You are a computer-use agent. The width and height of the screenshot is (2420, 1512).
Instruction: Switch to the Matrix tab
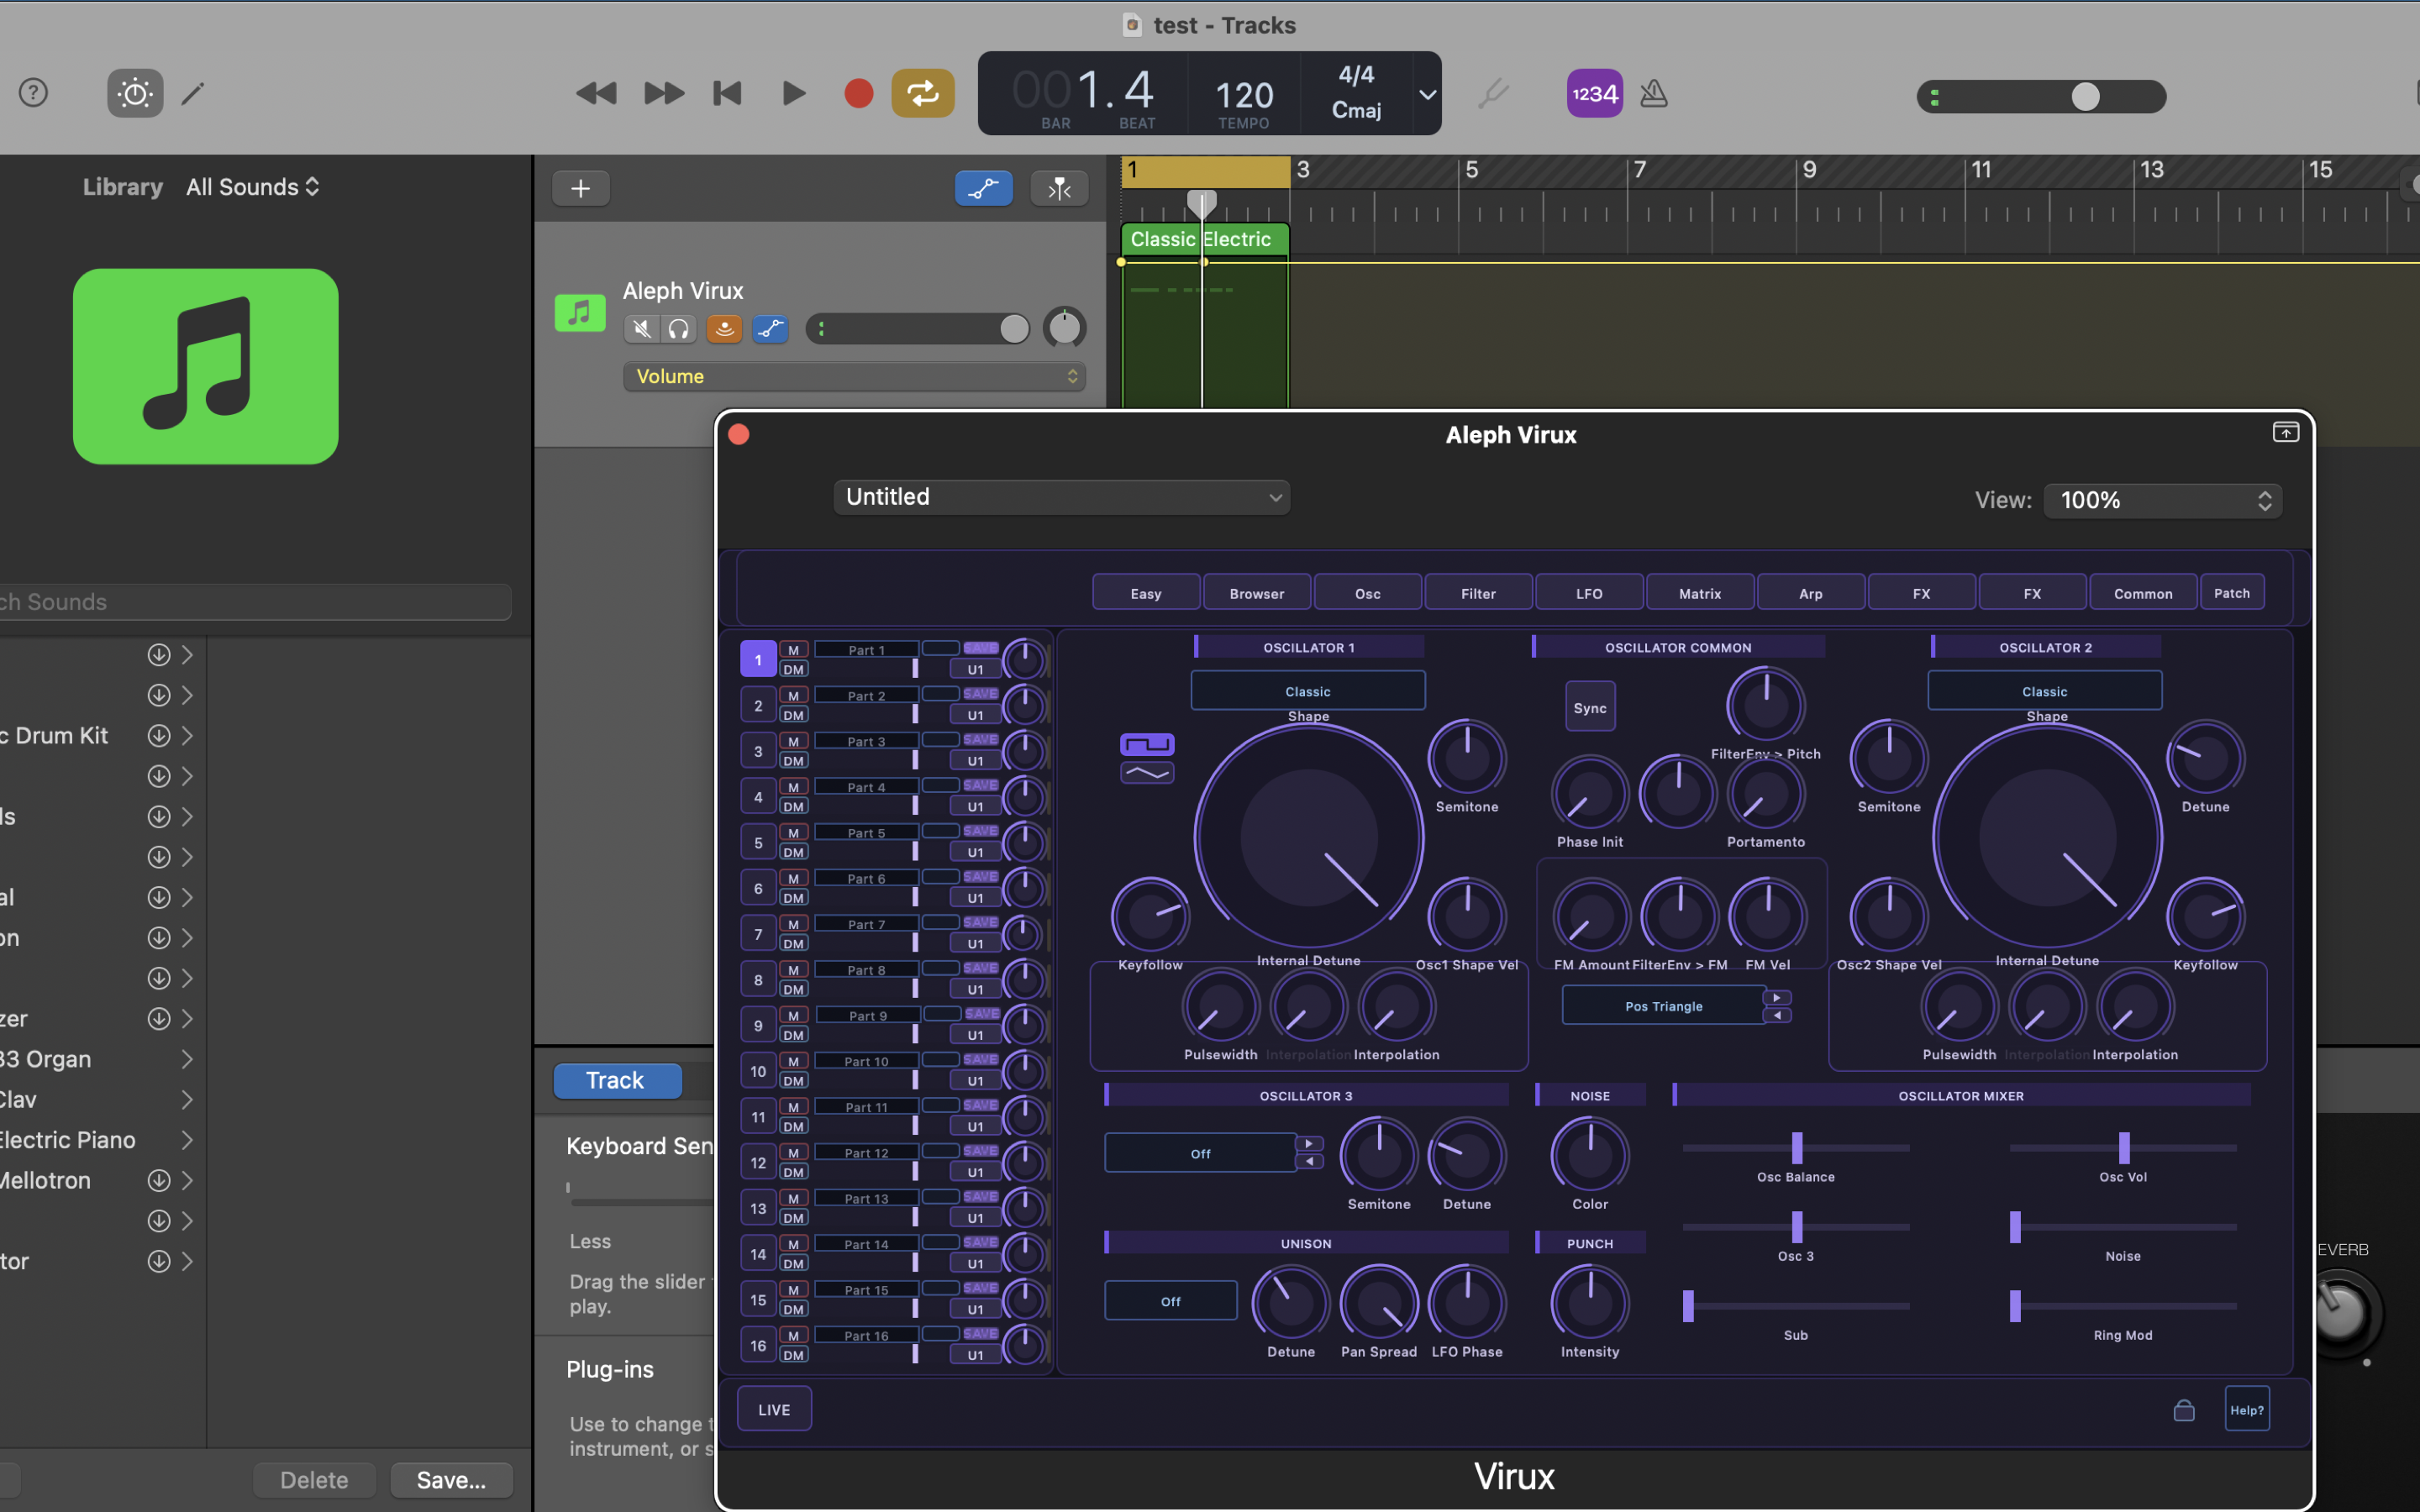pos(1700,593)
